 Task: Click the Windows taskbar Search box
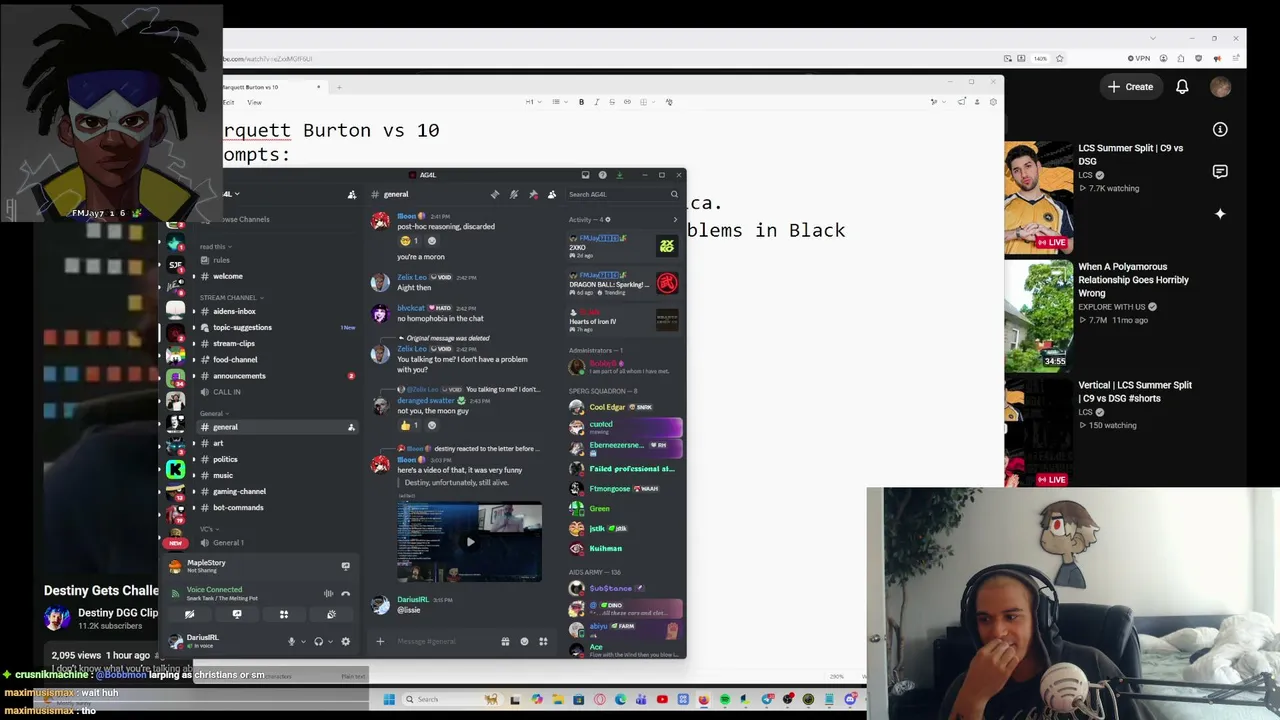453,699
